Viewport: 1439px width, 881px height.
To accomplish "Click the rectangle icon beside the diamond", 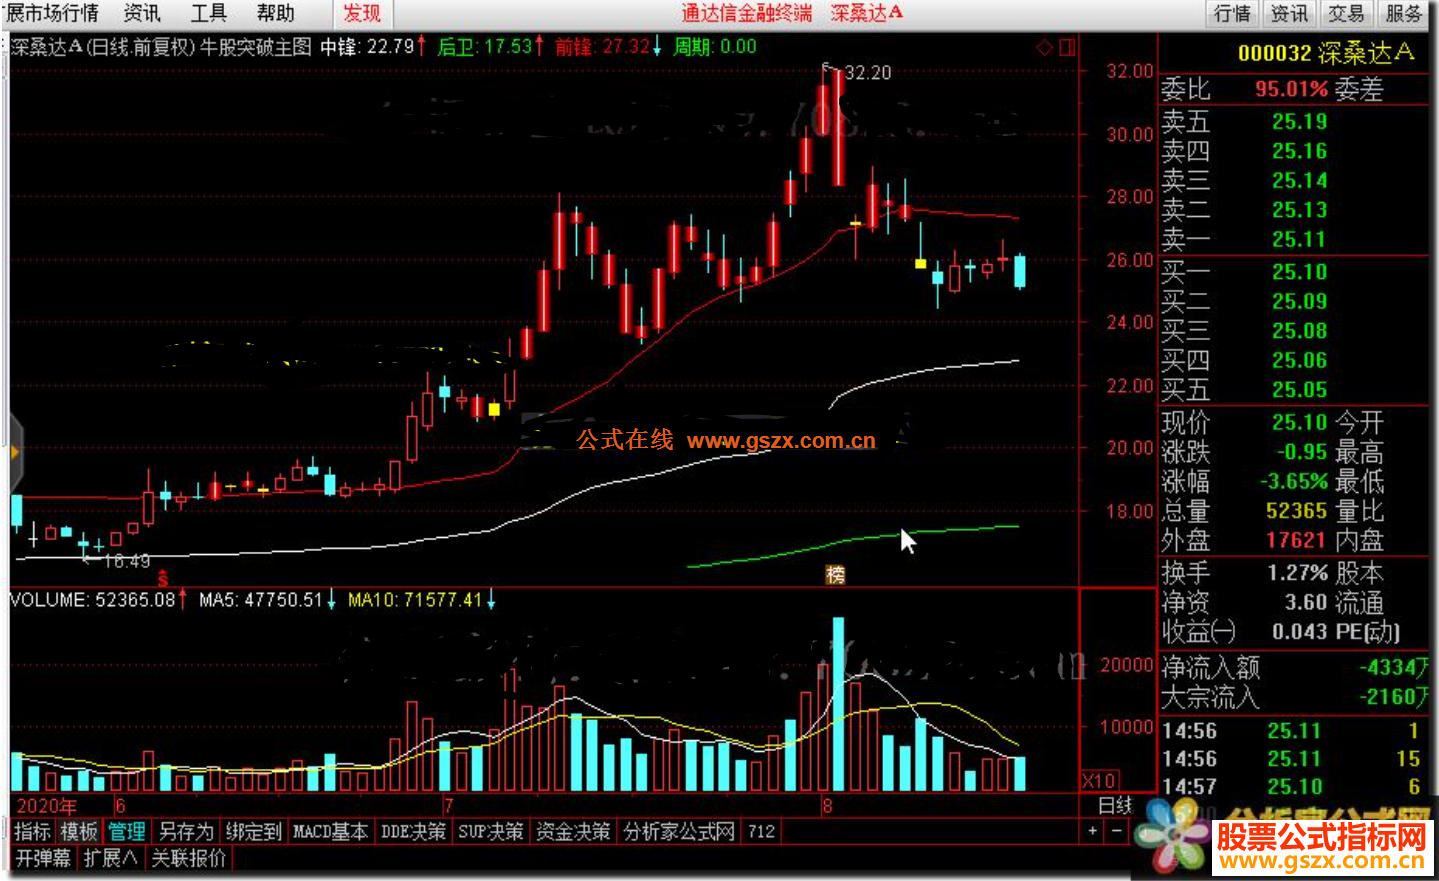I will [1067, 47].
